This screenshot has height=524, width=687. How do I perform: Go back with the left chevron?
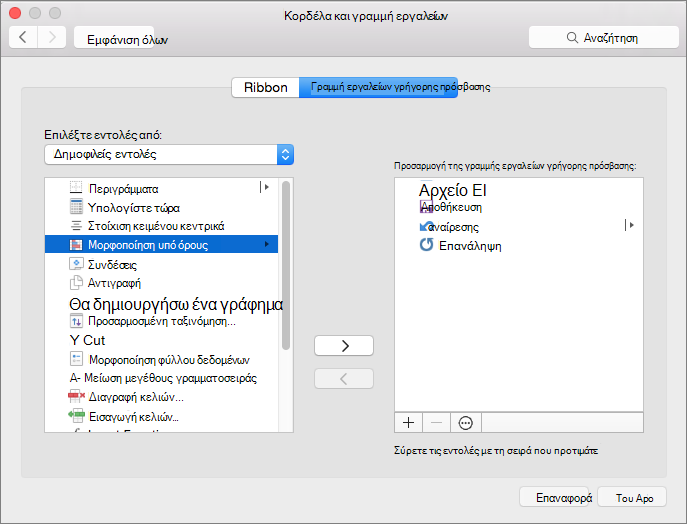click(23, 37)
